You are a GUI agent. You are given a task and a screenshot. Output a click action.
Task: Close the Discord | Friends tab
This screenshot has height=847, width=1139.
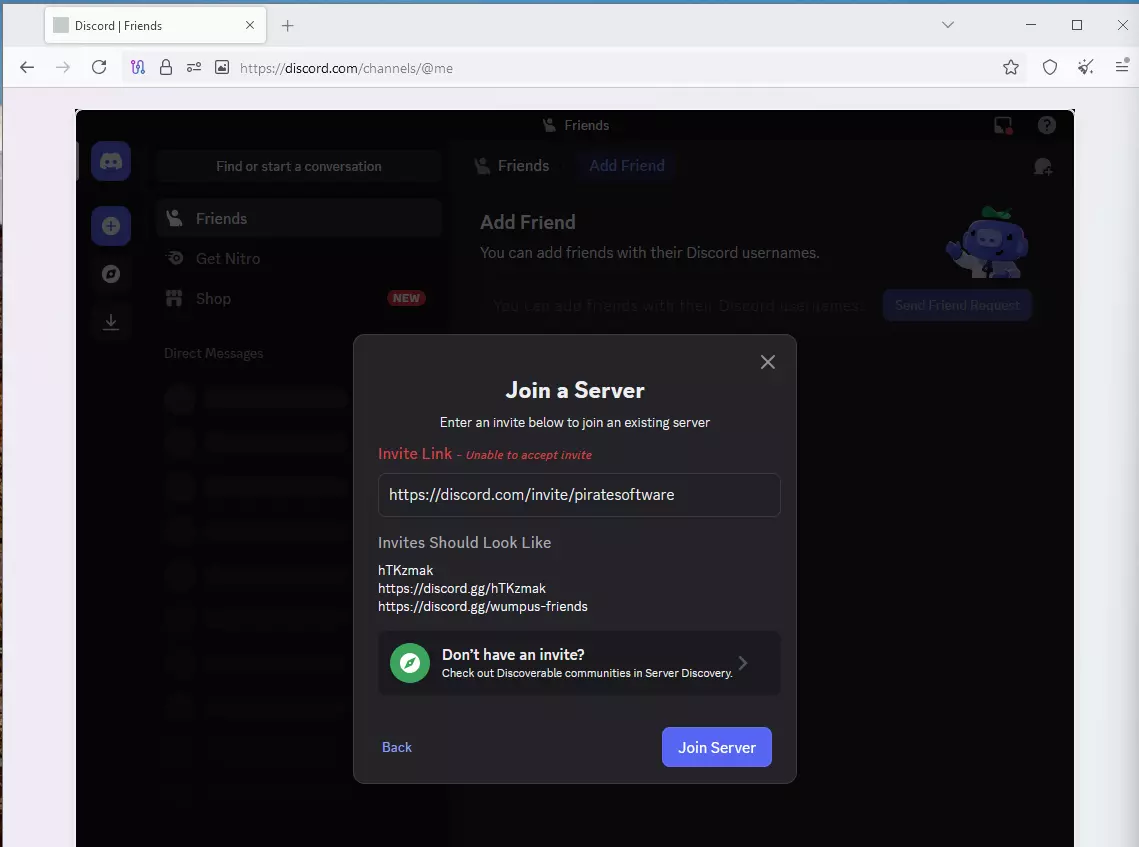tap(250, 25)
